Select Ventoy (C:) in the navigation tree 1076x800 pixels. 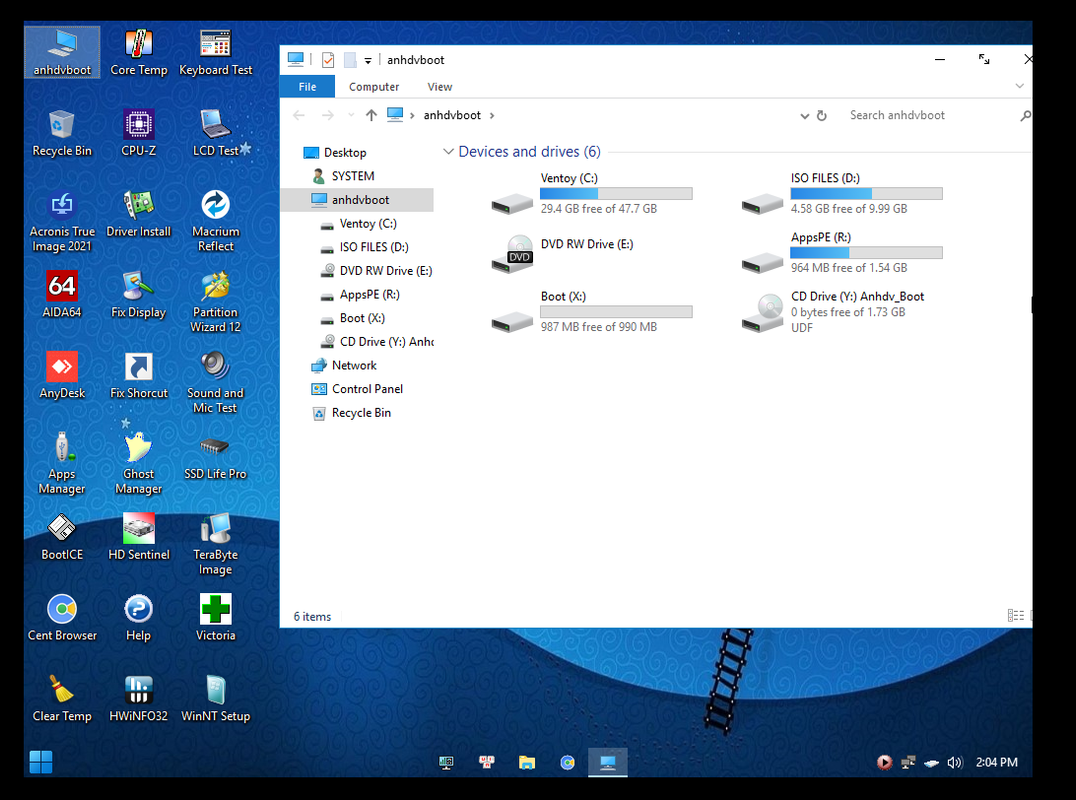[x=368, y=224]
